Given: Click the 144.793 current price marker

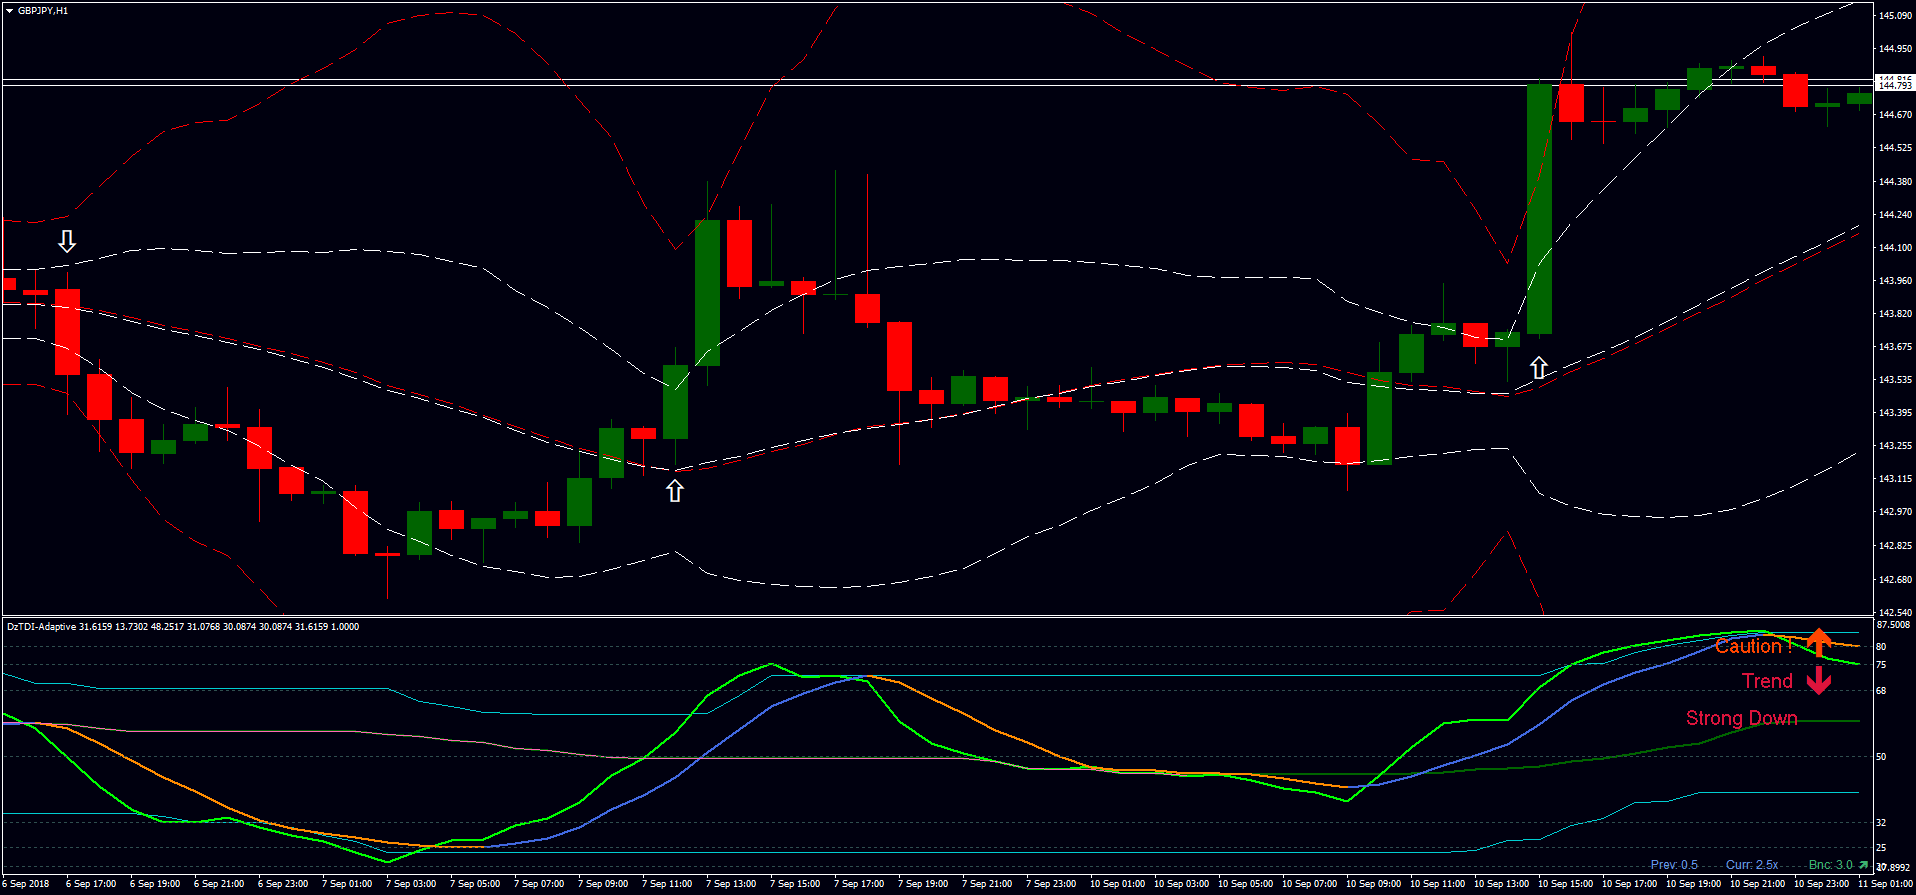Looking at the screenshot, I should (1895, 86).
